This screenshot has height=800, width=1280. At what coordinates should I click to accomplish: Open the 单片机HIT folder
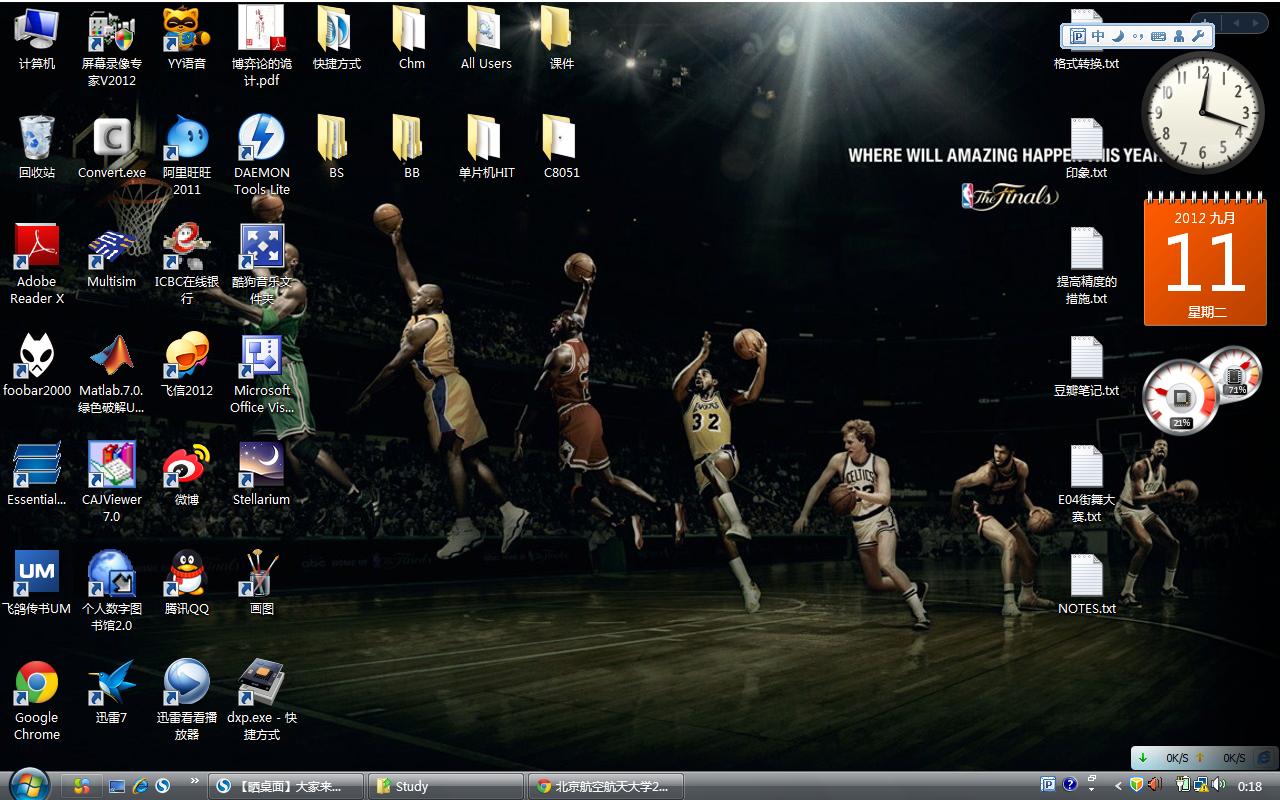(487, 147)
